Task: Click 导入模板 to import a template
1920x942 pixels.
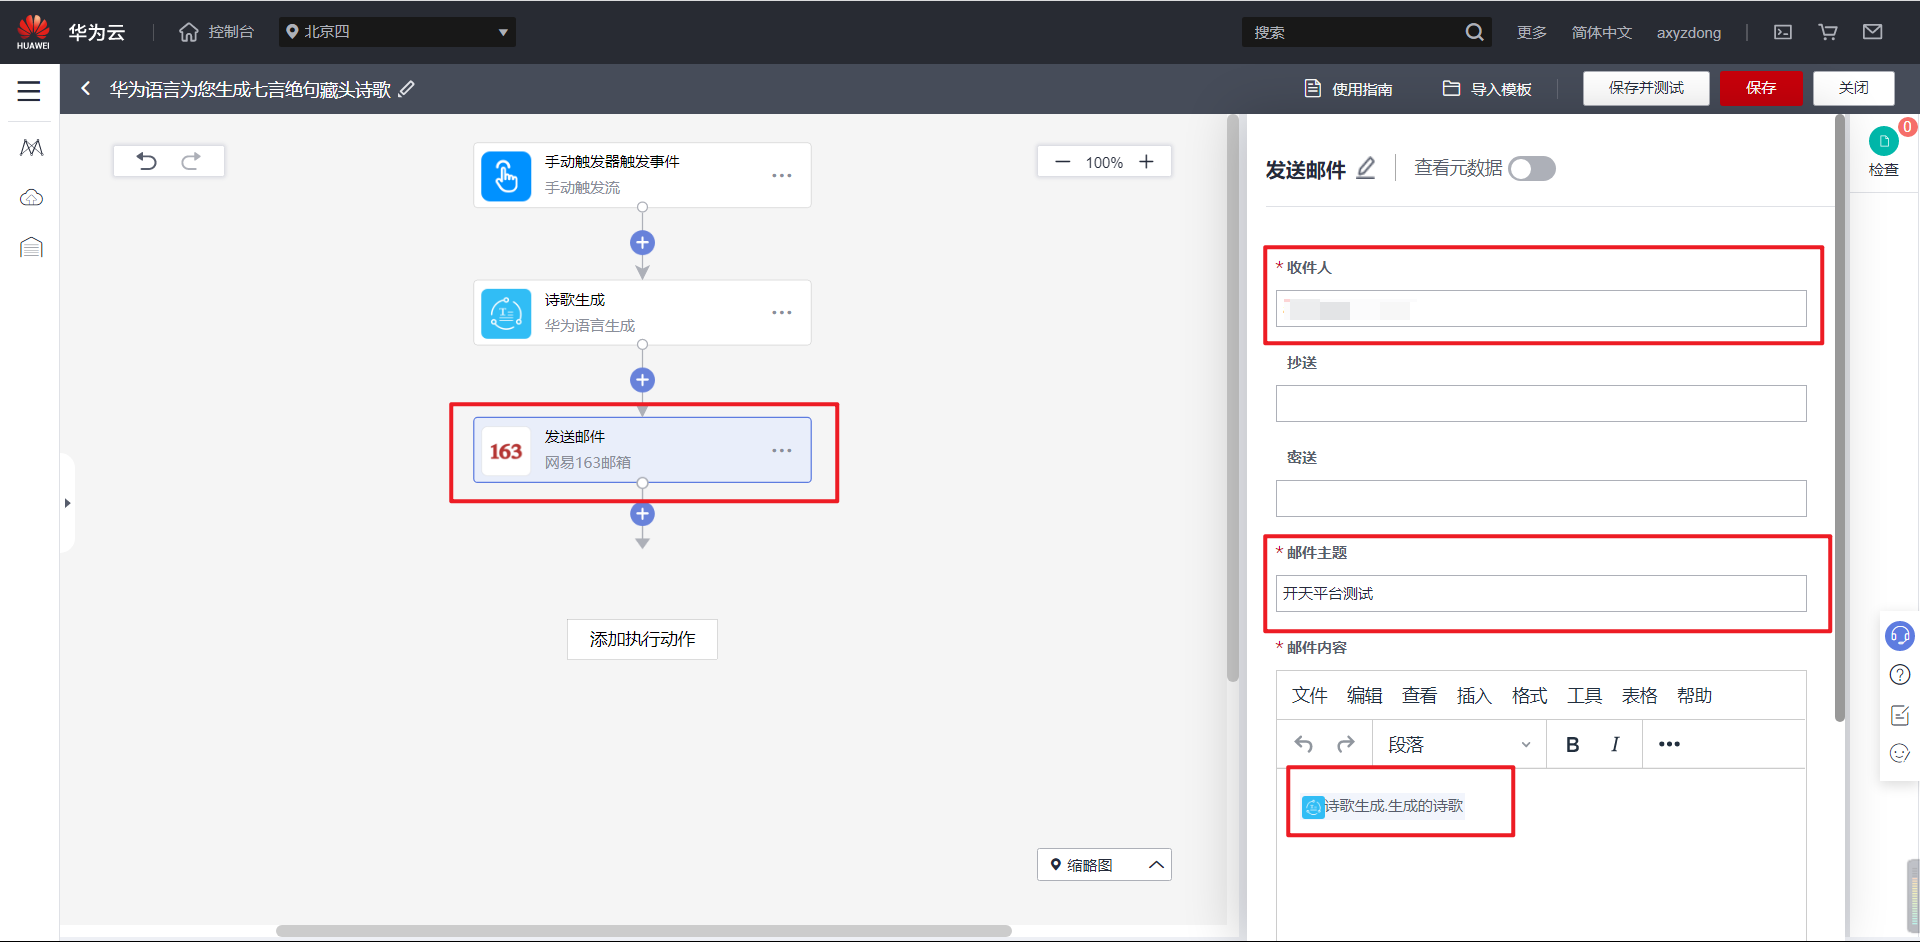Action: 1487,89
